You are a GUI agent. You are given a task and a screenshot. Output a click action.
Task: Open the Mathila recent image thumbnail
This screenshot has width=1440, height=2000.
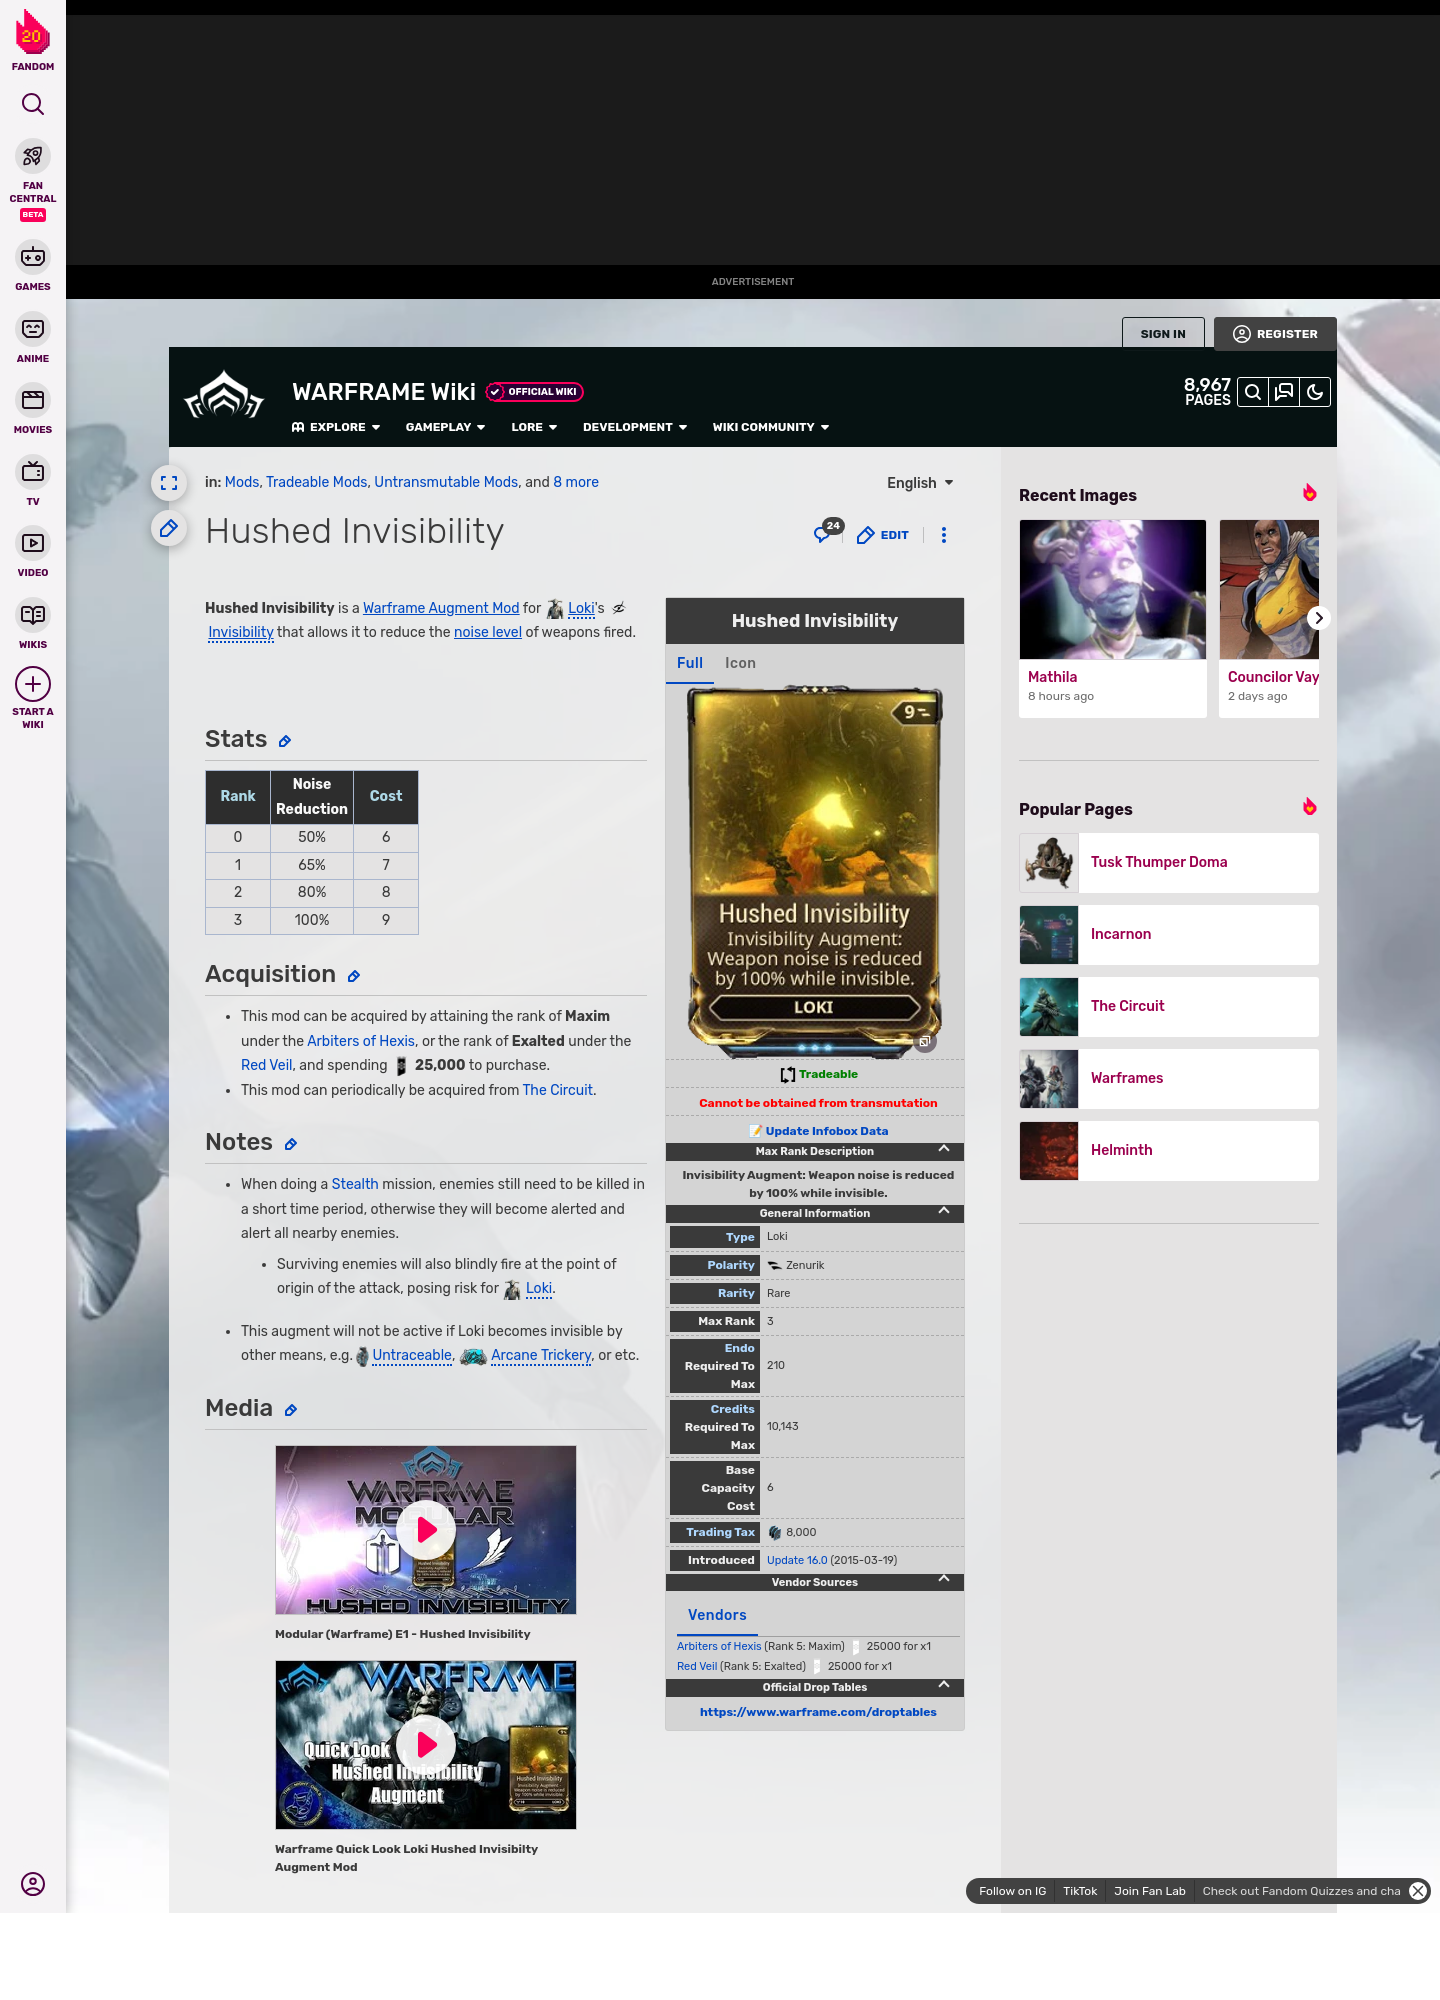coord(1113,589)
